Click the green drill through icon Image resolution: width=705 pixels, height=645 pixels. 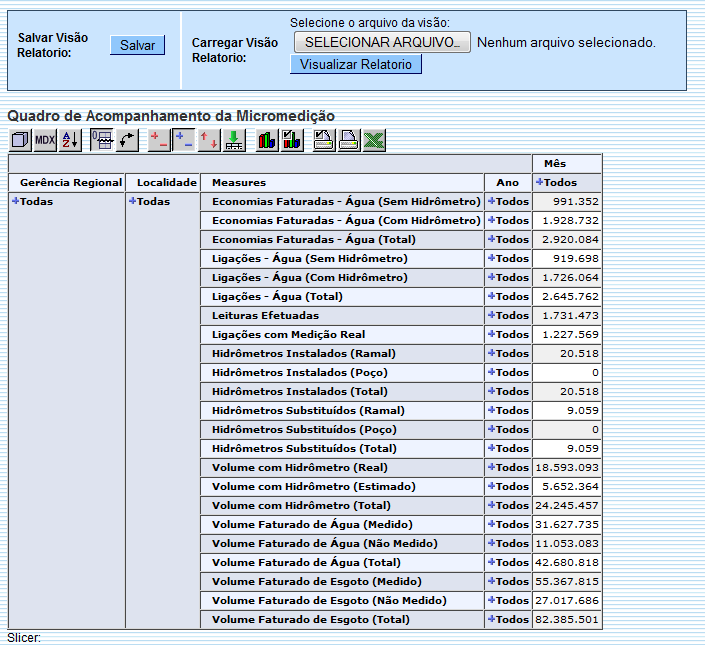(234, 140)
